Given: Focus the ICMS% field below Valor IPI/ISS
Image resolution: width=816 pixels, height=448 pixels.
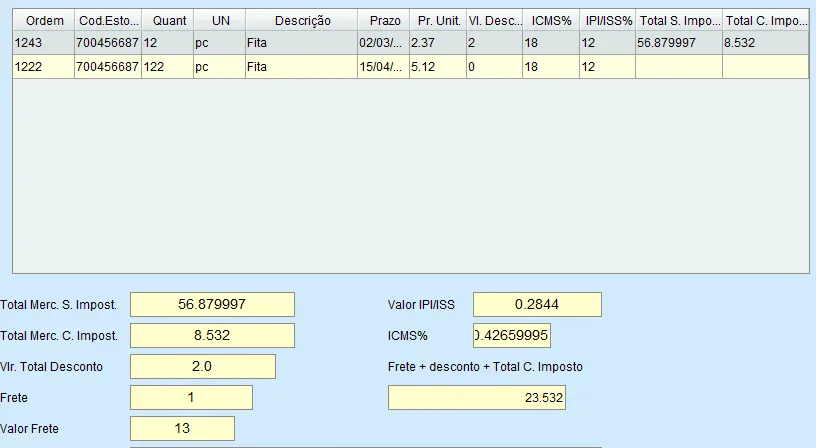Looking at the screenshot, I should (512, 336).
